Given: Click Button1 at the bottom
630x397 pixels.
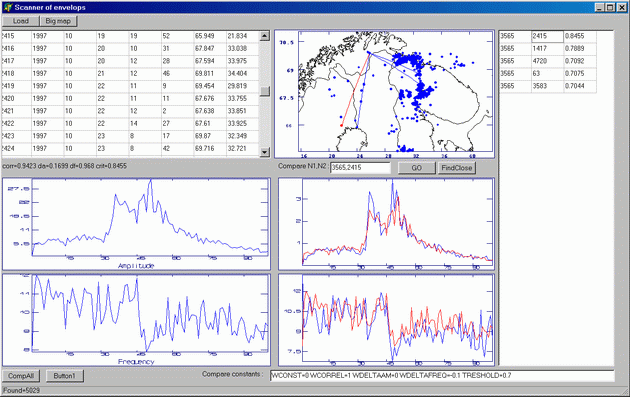Looking at the screenshot, I should point(64,376).
